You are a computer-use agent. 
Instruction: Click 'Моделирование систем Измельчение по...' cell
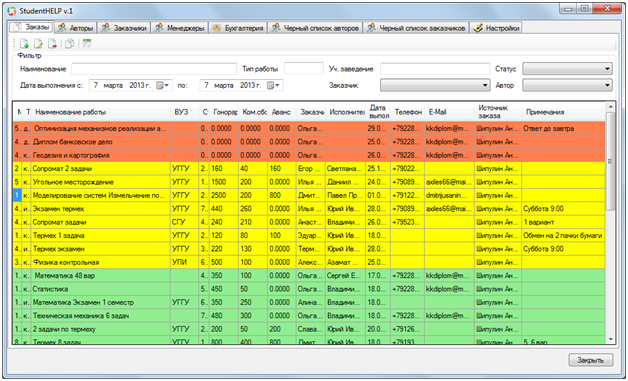click(101, 196)
